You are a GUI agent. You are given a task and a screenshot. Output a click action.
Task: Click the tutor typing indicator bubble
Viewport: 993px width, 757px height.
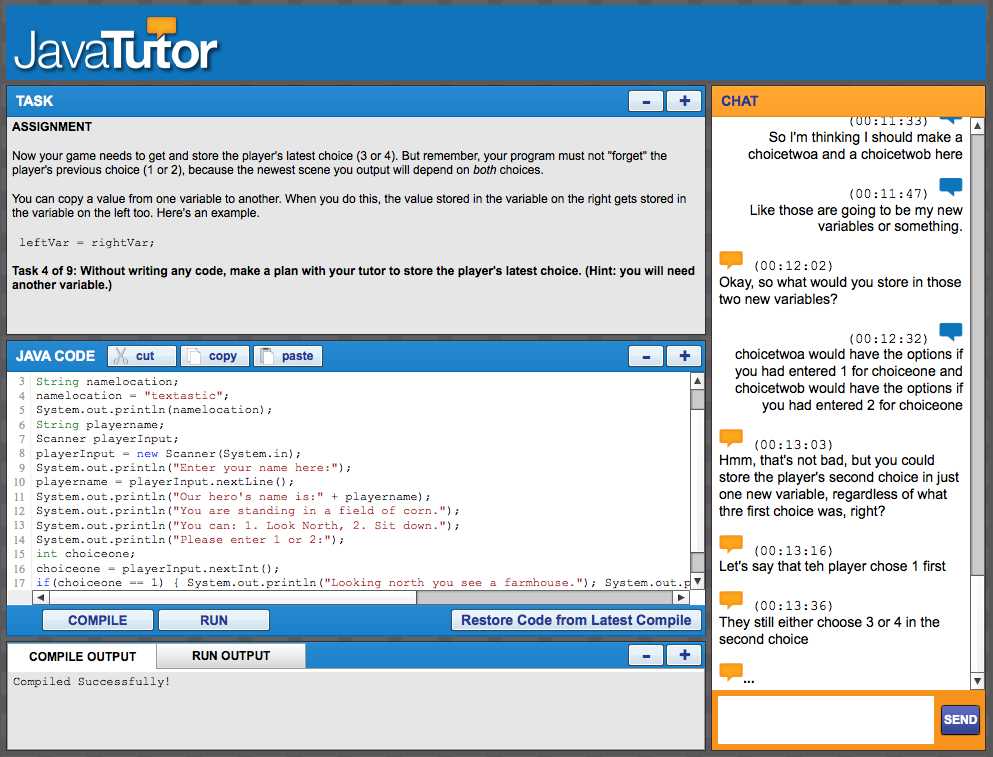point(731,672)
